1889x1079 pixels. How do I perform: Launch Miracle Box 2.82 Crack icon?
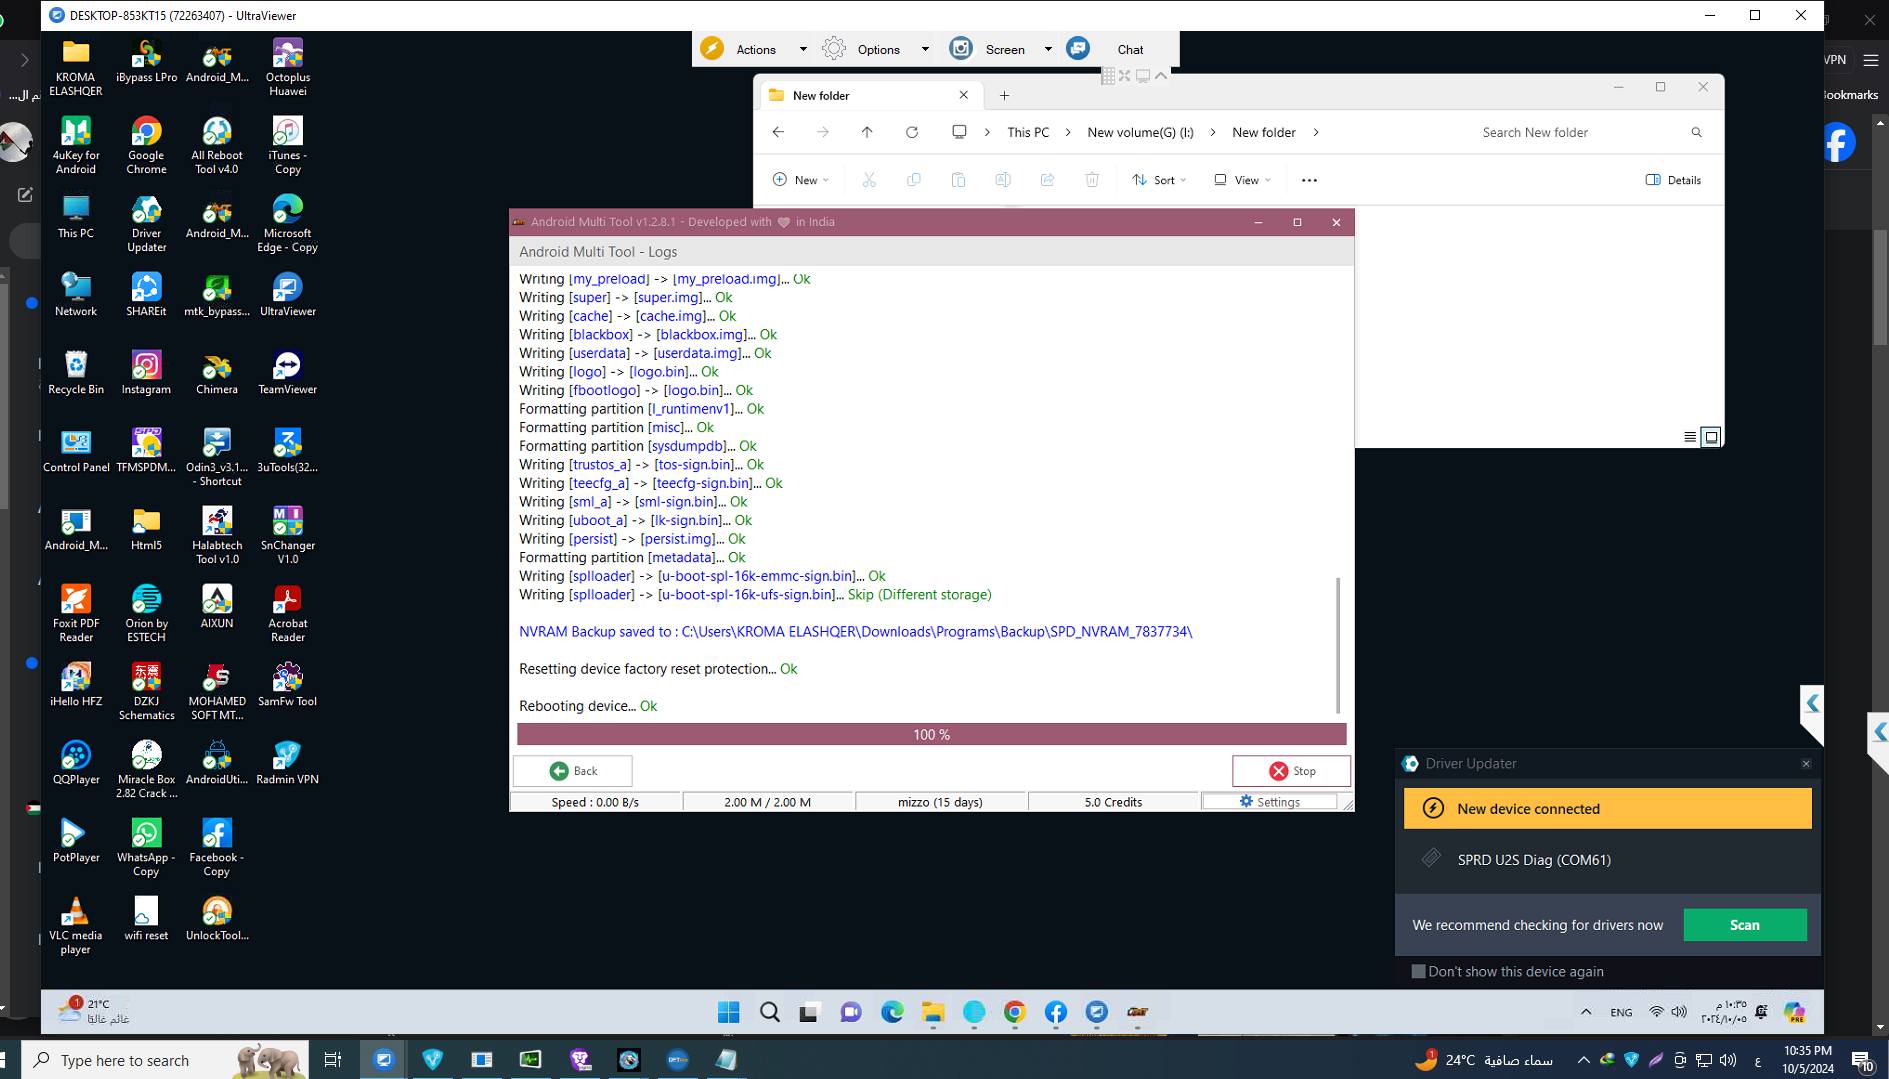(x=146, y=769)
